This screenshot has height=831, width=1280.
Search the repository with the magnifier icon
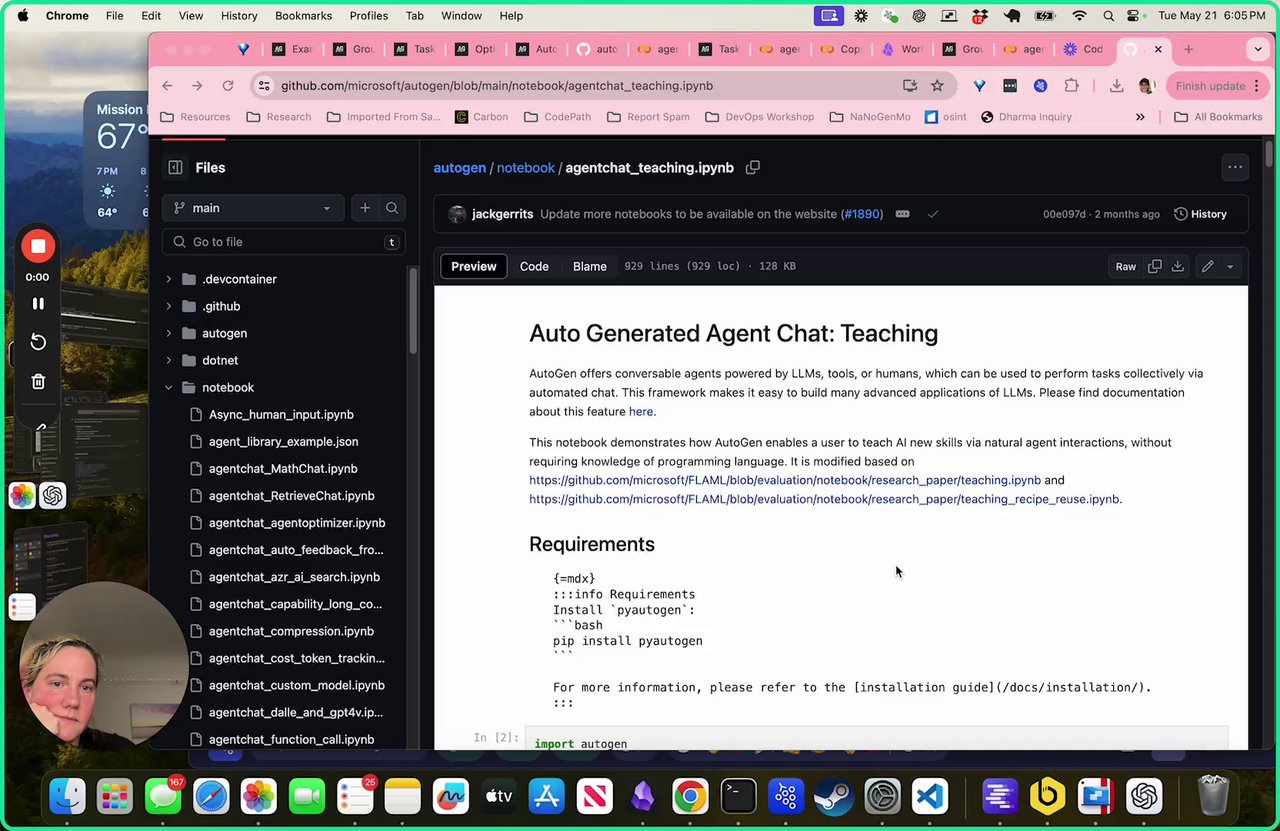(392, 208)
